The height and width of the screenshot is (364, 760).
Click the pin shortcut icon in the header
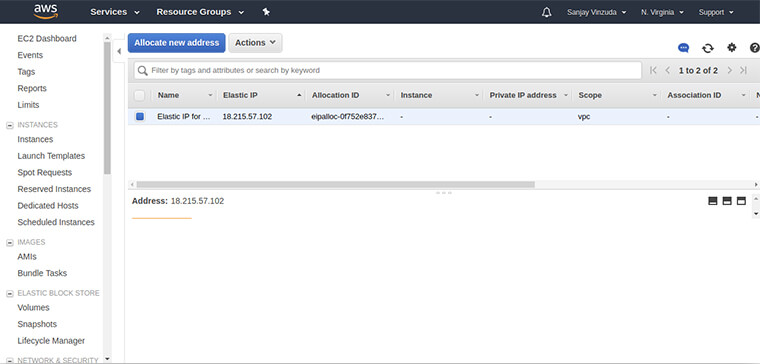266,12
